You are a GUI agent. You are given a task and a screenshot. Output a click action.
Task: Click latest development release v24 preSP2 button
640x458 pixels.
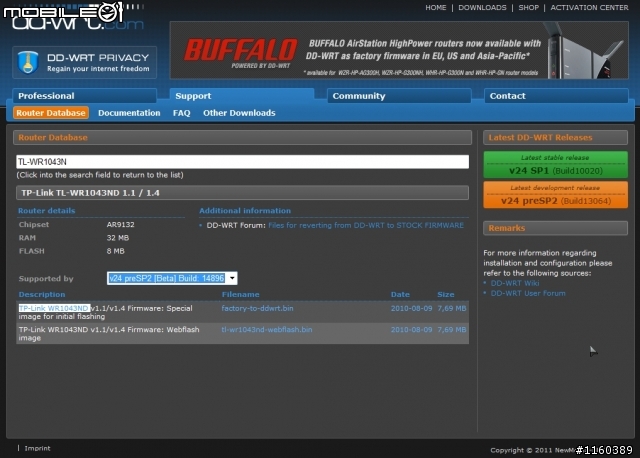click(556, 195)
